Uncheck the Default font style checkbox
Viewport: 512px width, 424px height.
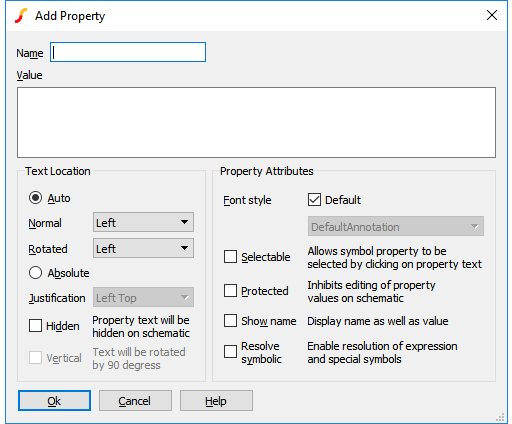(314, 200)
